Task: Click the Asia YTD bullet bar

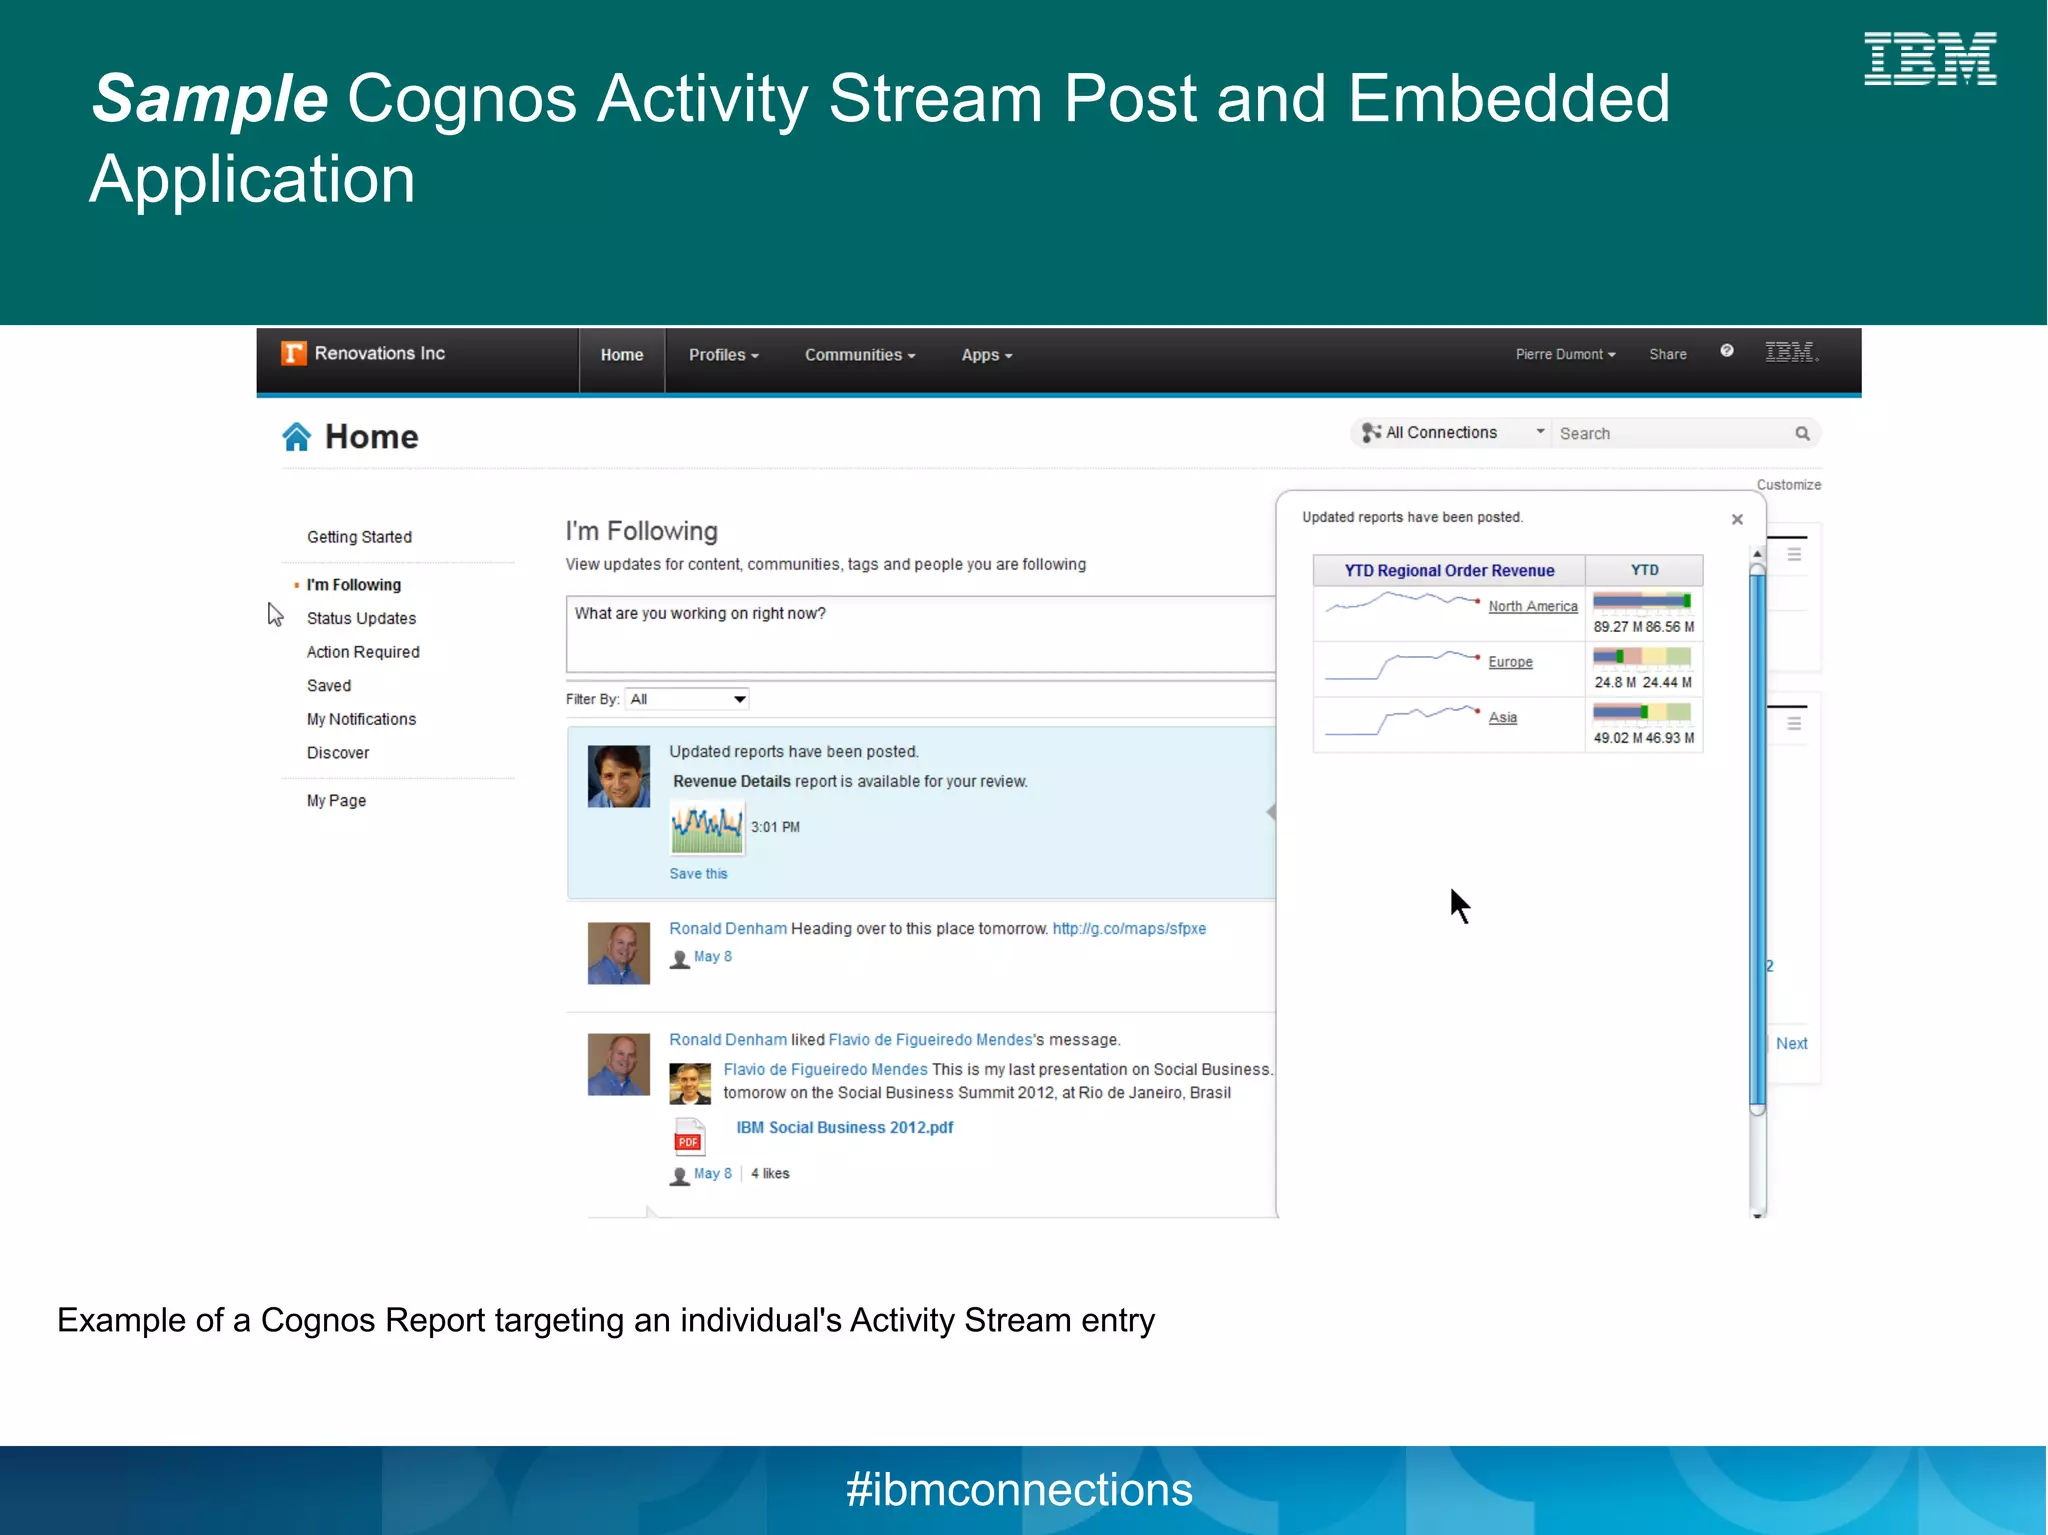Action: pos(1642,712)
